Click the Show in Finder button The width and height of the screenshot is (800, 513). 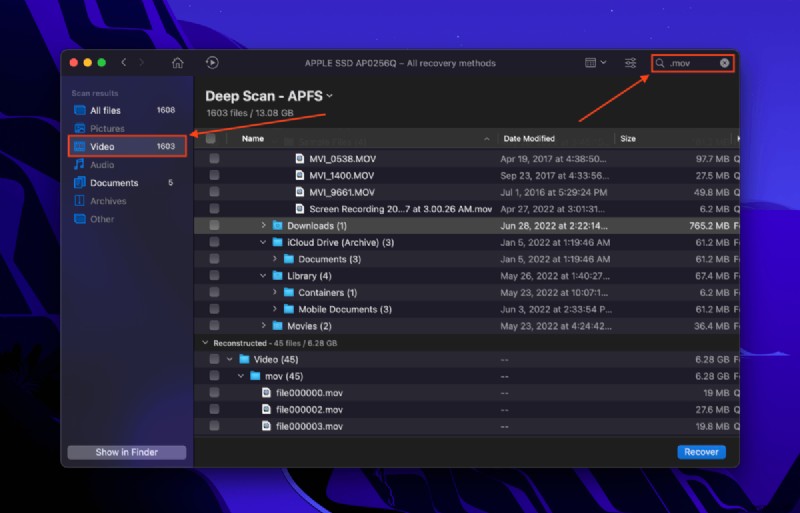click(x=127, y=452)
